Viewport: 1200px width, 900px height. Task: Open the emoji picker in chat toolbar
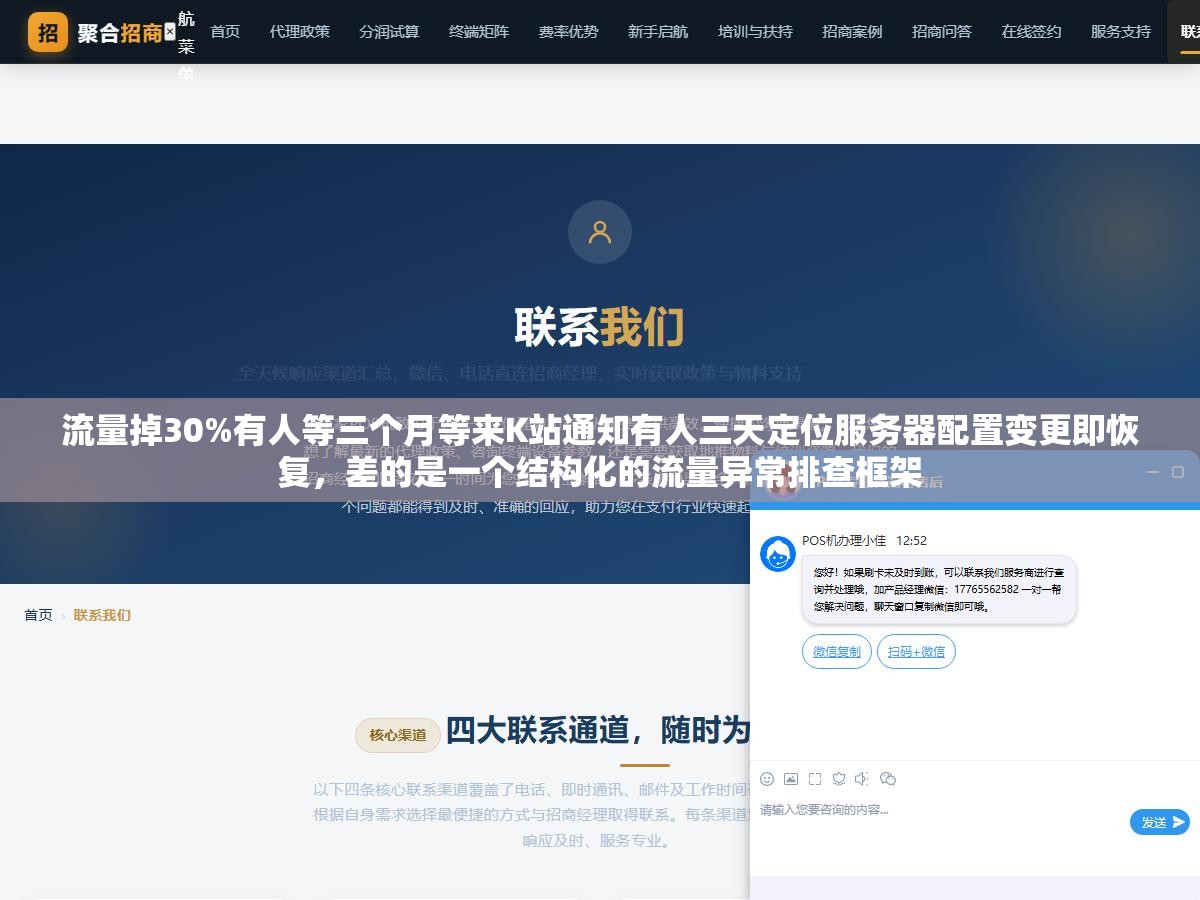767,778
